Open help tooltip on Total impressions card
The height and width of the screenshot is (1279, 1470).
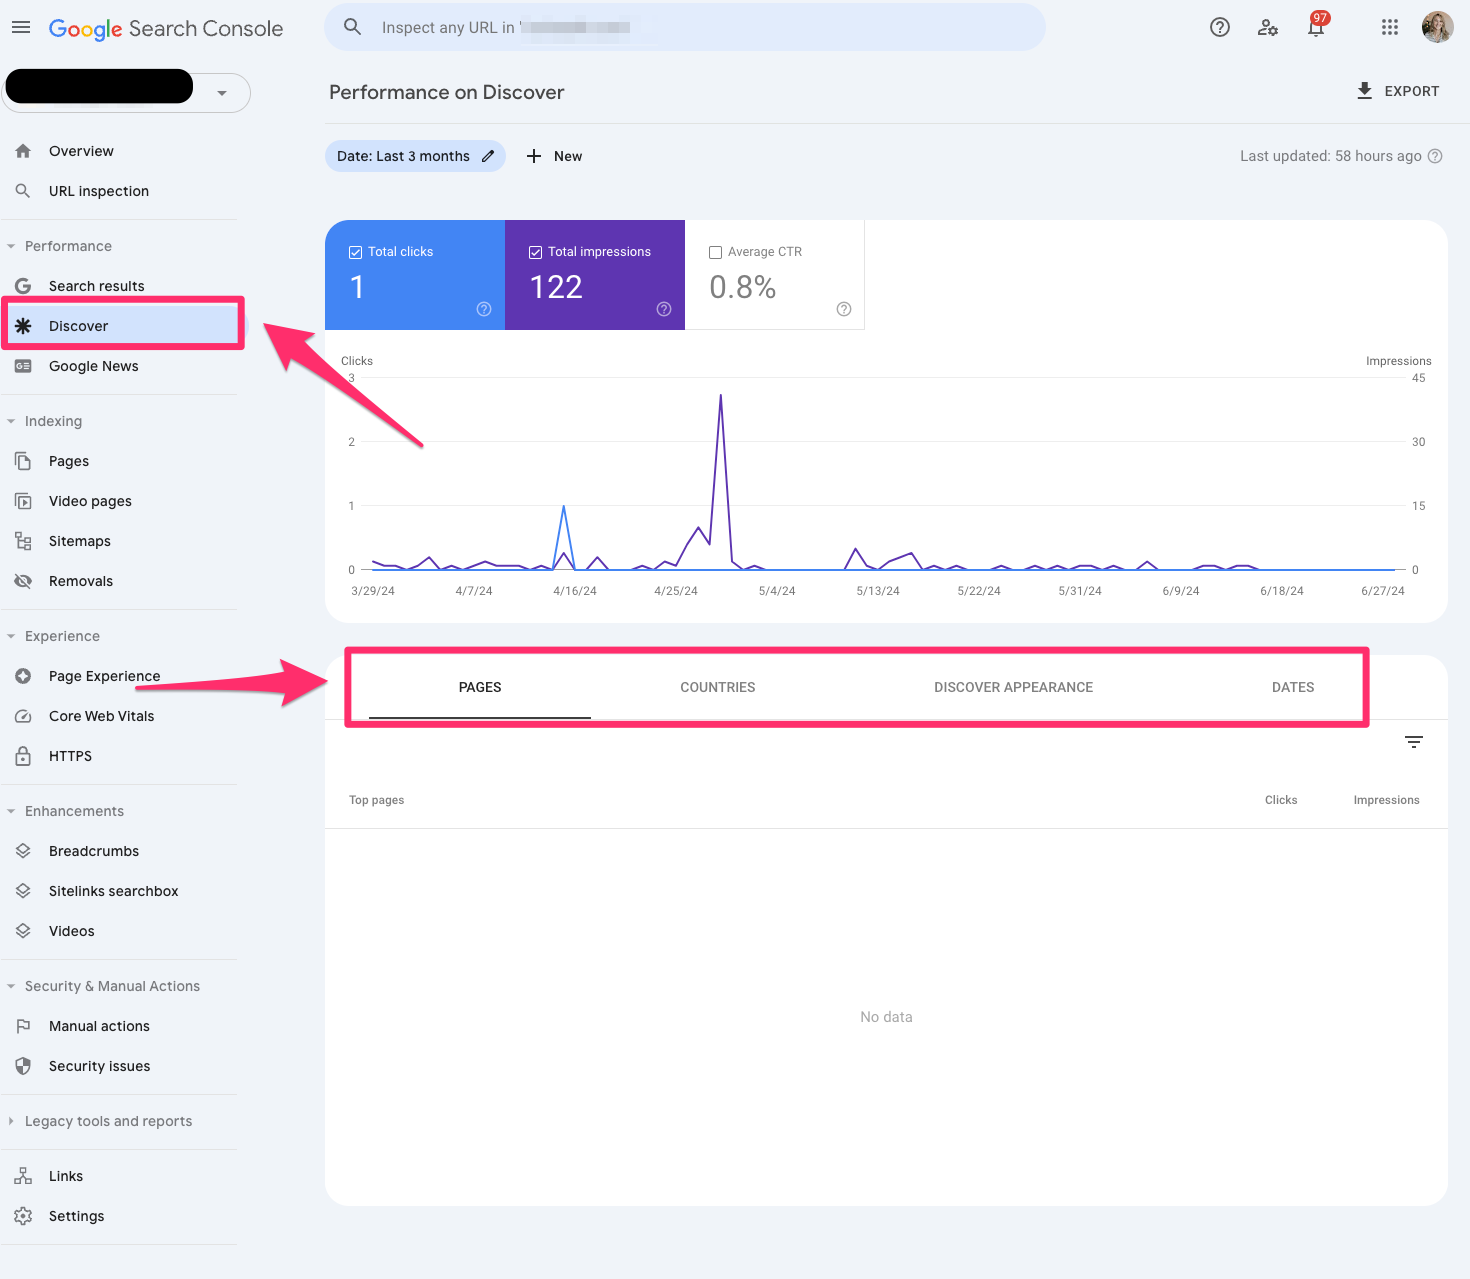664,309
